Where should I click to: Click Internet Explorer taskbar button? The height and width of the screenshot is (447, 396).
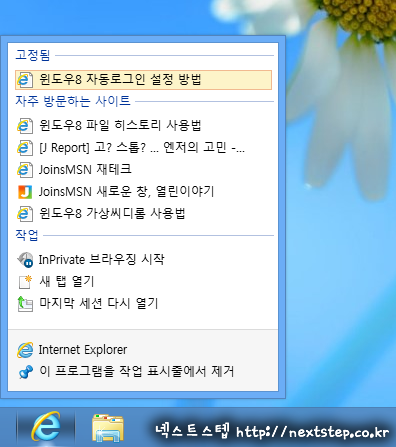coord(46,427)
